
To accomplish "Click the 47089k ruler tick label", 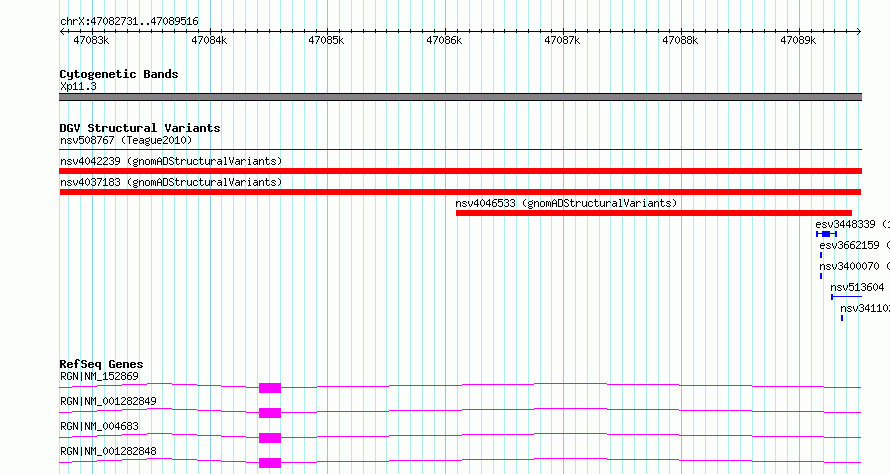I will [799, 40].
